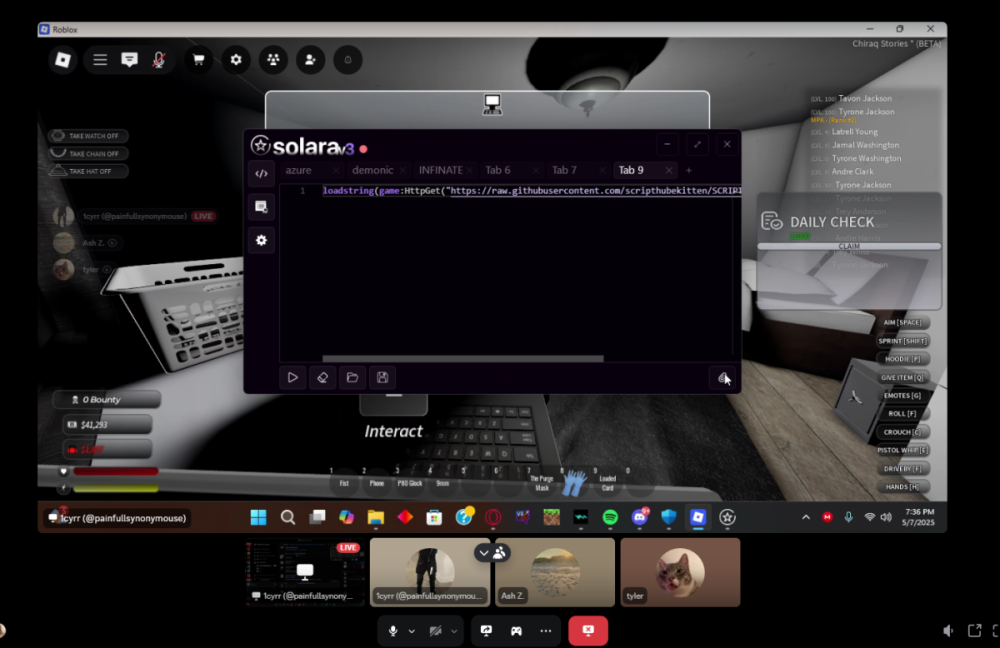Open the in-game shop cart icon
This screenshot has height=648, width=1000.
pos(199,60)
